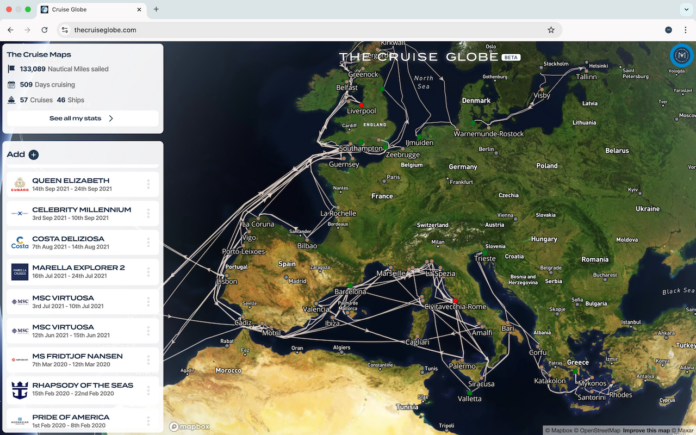
Task: Click the Royal Caribbean logo on Rhapsody
Action: (19, 389)
